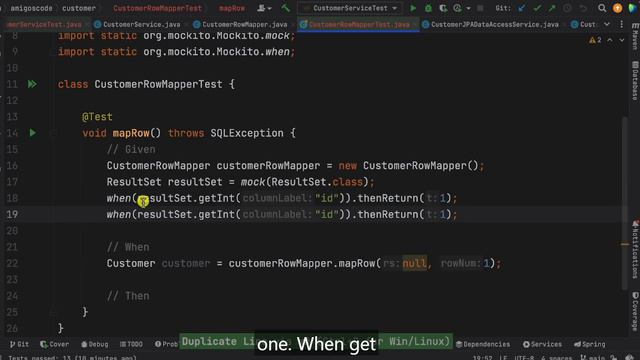640x360 pixels.
Task: Switch to the CustomerService.java tab
Action: [137, 24]
